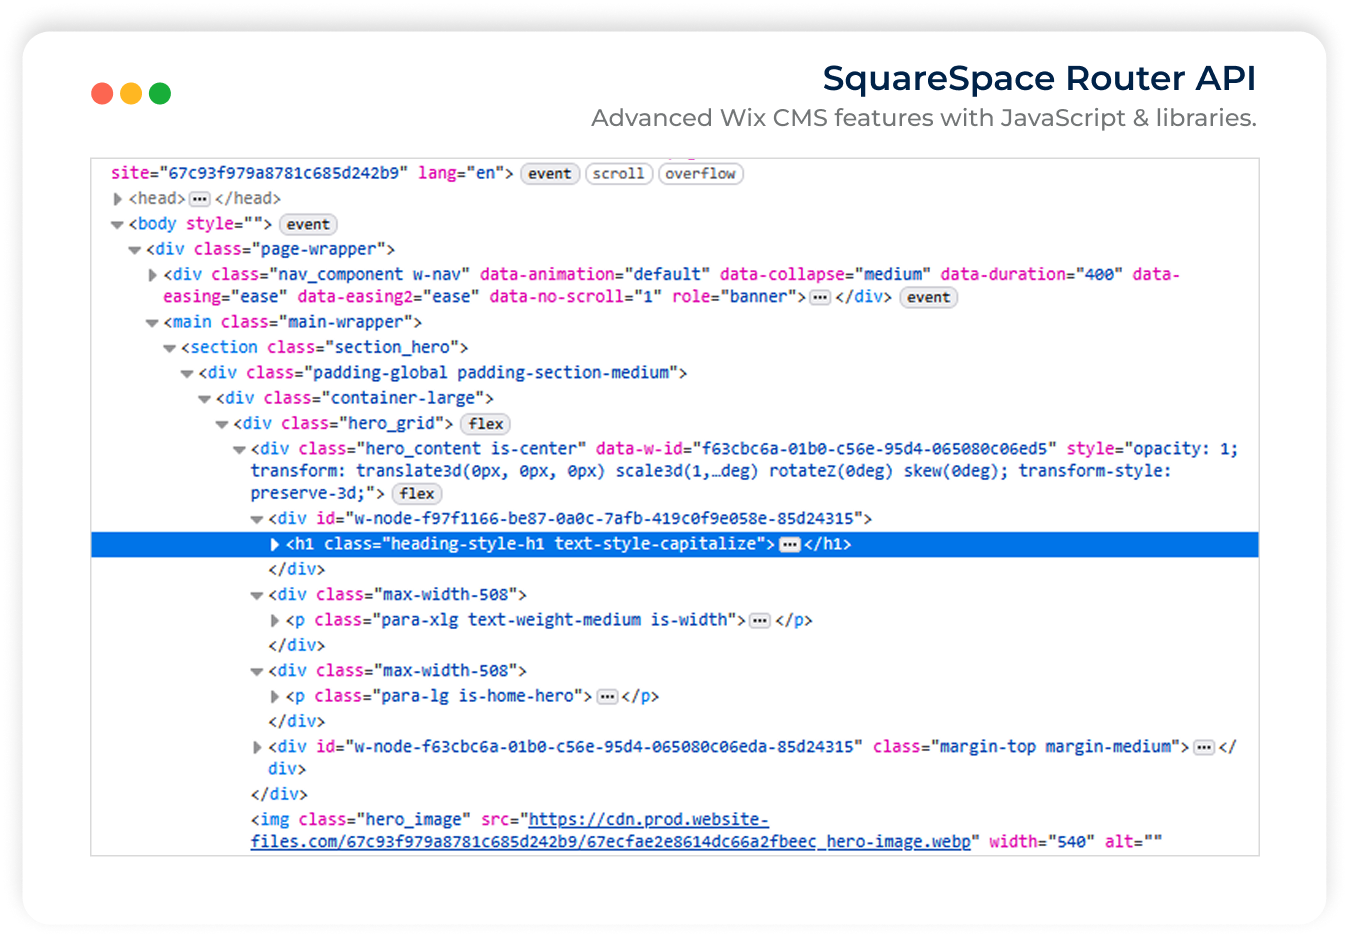Select the section_hero tag text
The width and height of the screenshot is (1349, 939).
pyautogui.click(x=324, y=348)
